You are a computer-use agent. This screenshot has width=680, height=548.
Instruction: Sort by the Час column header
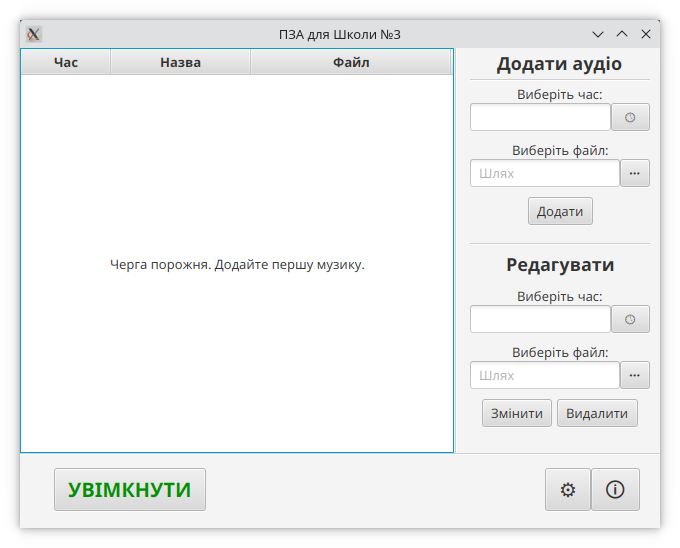[66, 63]
